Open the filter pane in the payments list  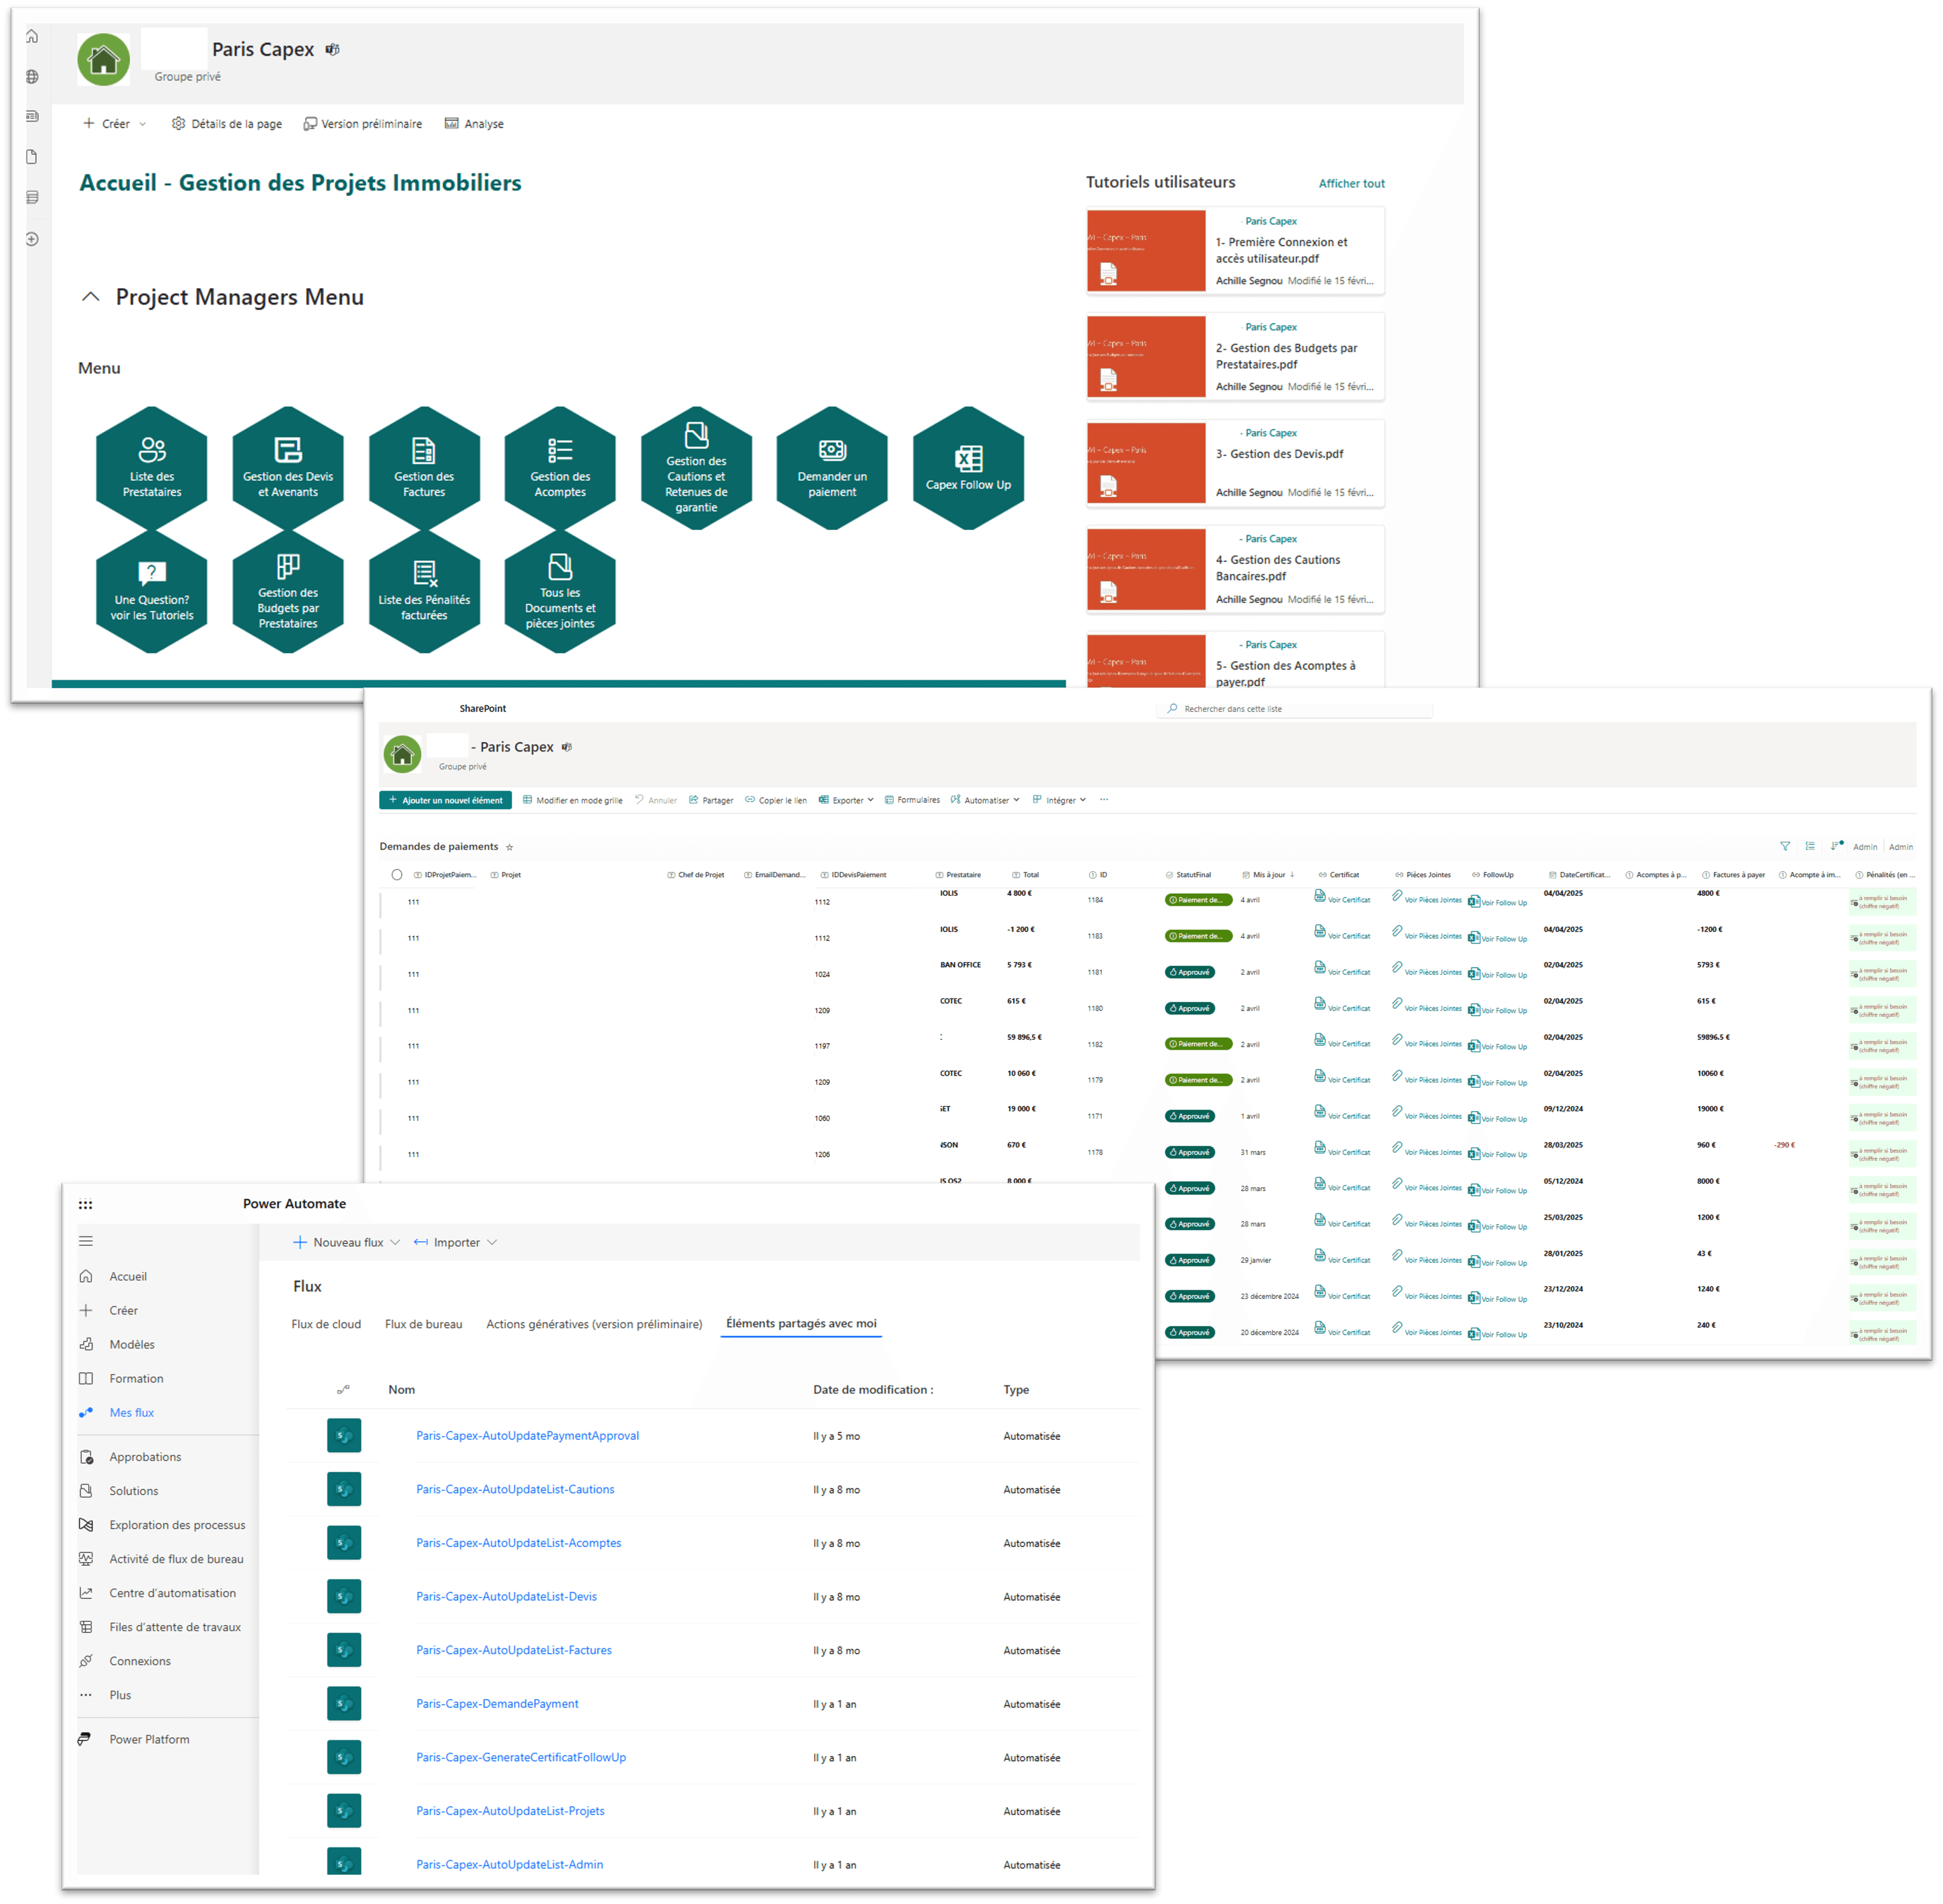tap(1785, 846)
